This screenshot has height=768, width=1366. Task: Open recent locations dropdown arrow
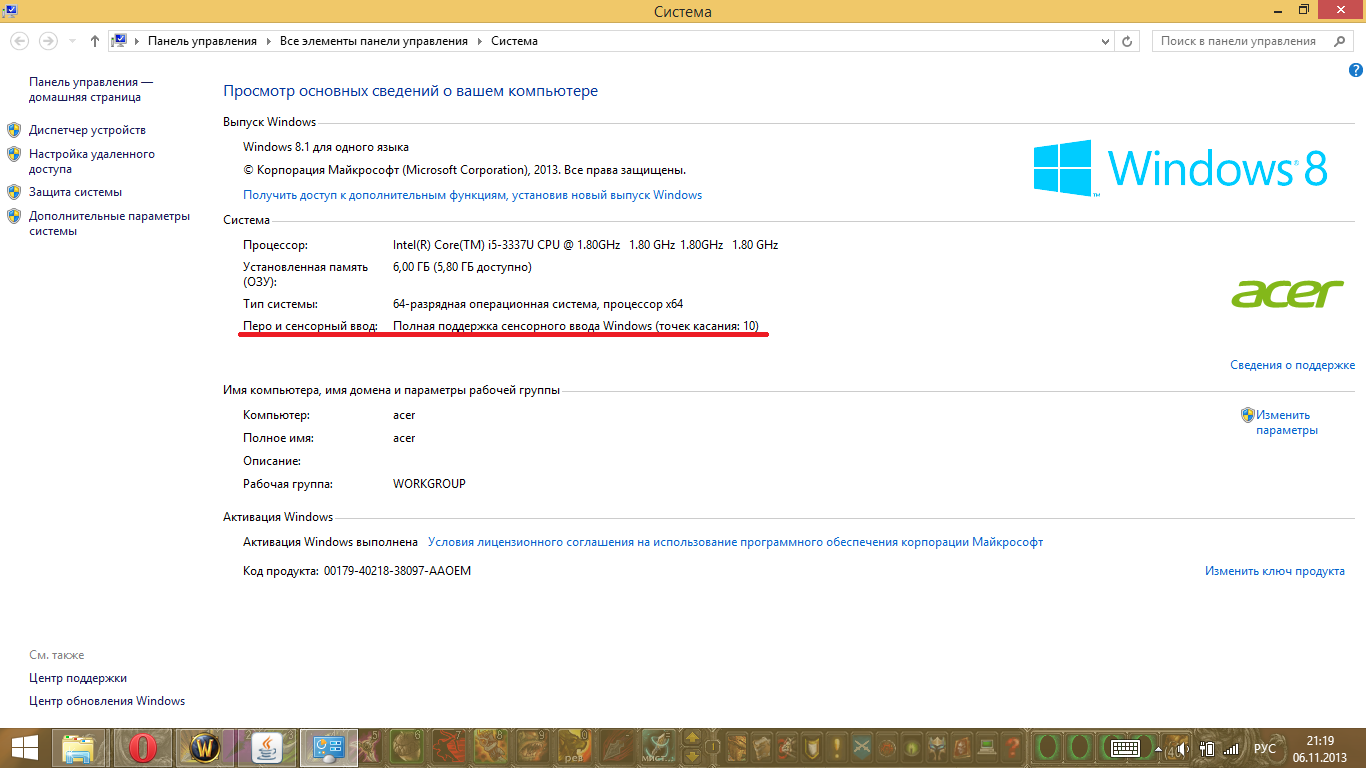click(72, 41)
